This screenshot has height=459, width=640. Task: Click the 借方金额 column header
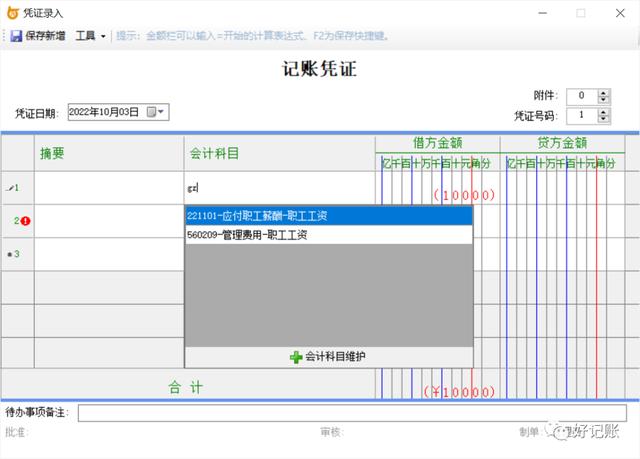coord(438,143)
